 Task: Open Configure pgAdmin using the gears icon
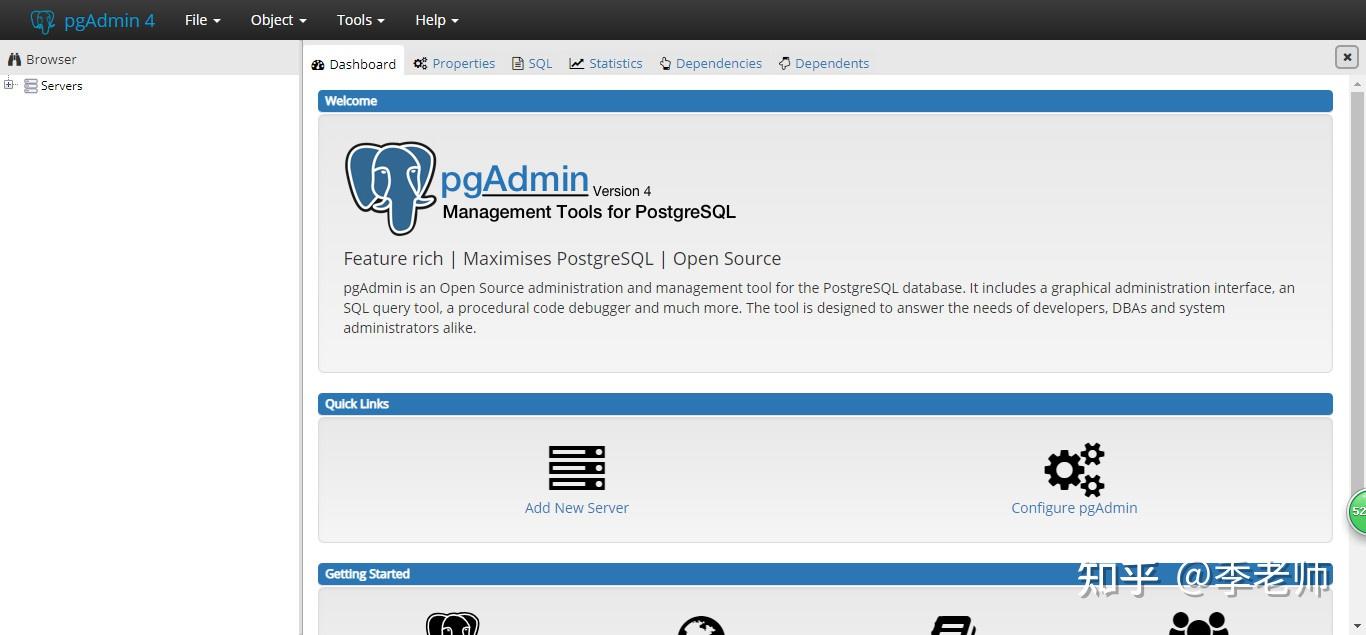pos(1074,469)
